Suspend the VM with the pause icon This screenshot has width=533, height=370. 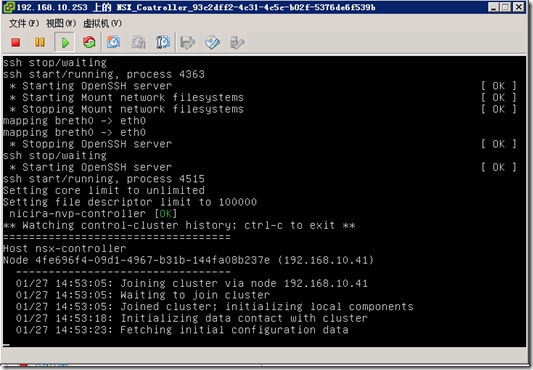[x=40, y=43]
